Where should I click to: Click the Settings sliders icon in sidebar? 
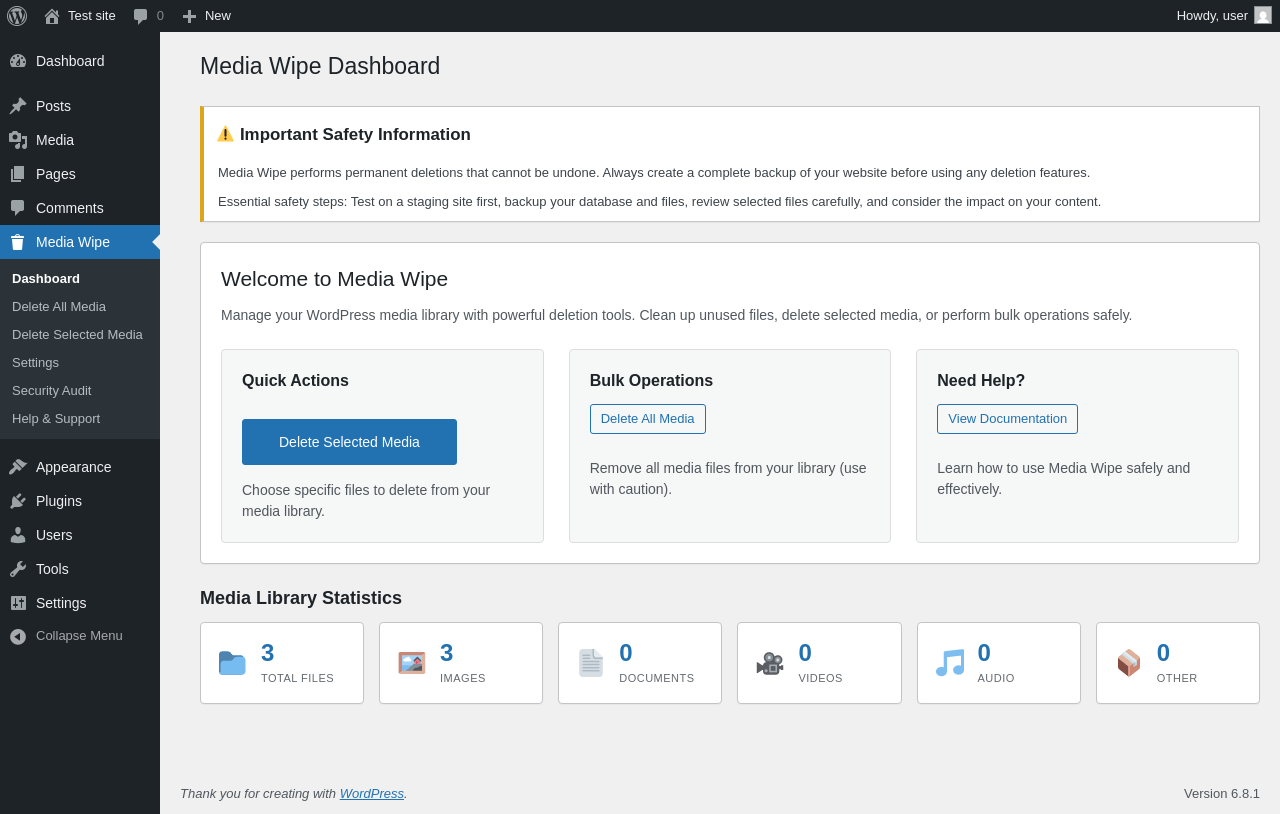[18, 603]
